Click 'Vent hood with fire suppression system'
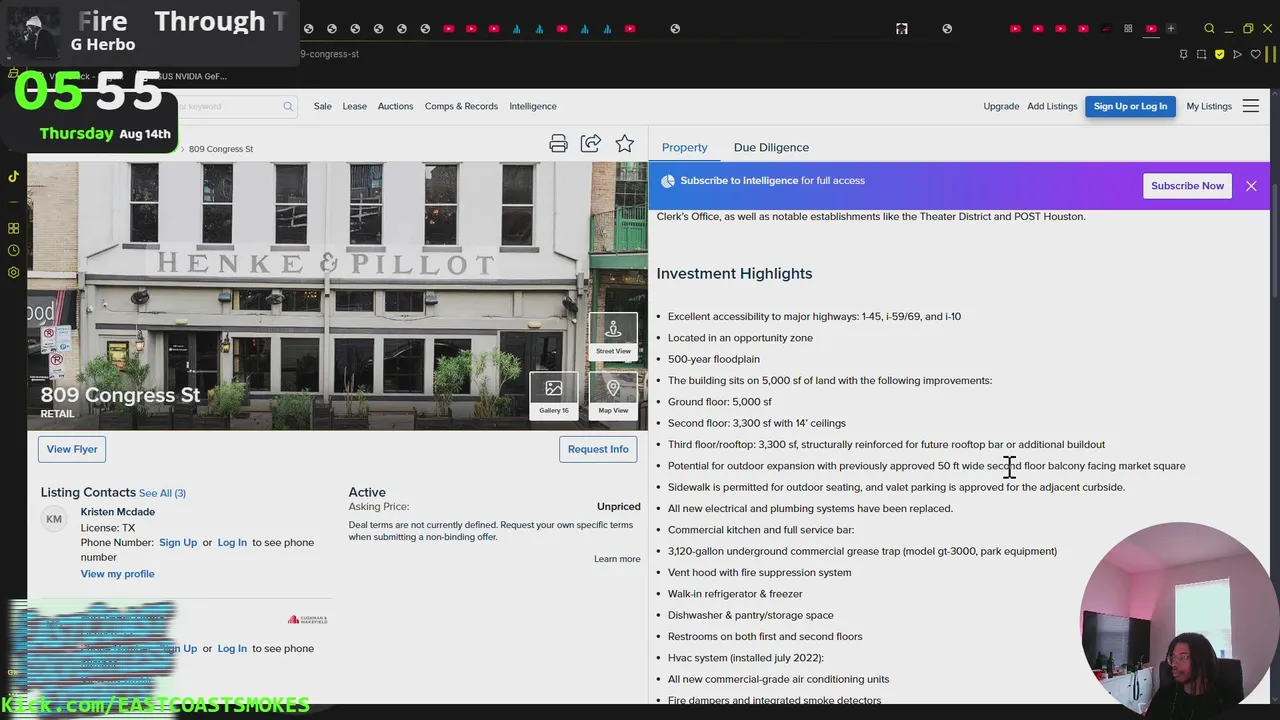 coord(760,573)
